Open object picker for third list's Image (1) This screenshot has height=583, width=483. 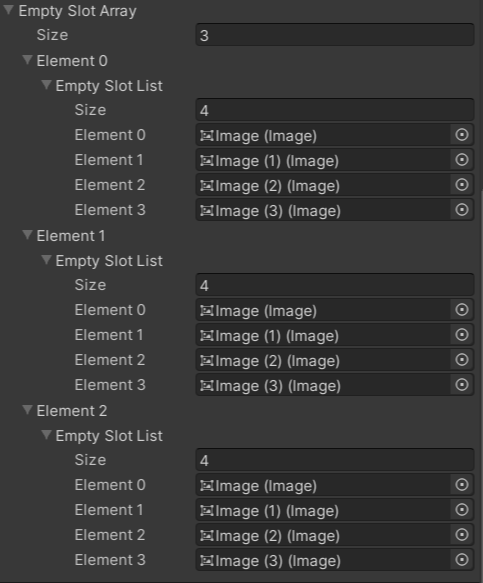point(462,510)
